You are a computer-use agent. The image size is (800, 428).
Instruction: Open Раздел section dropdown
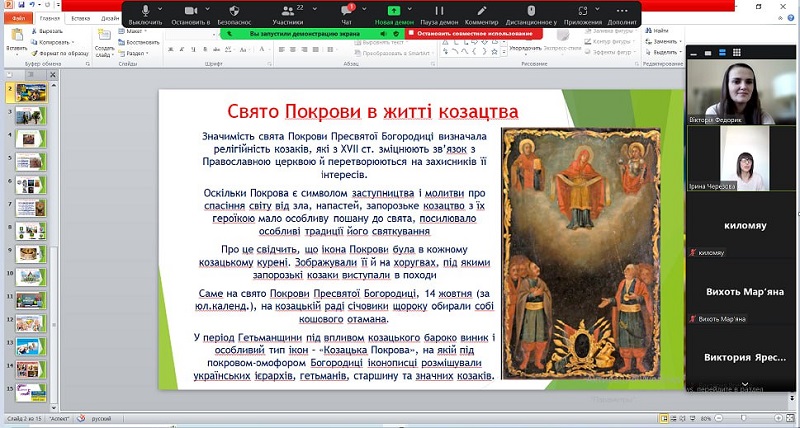(x=133, y=53)
